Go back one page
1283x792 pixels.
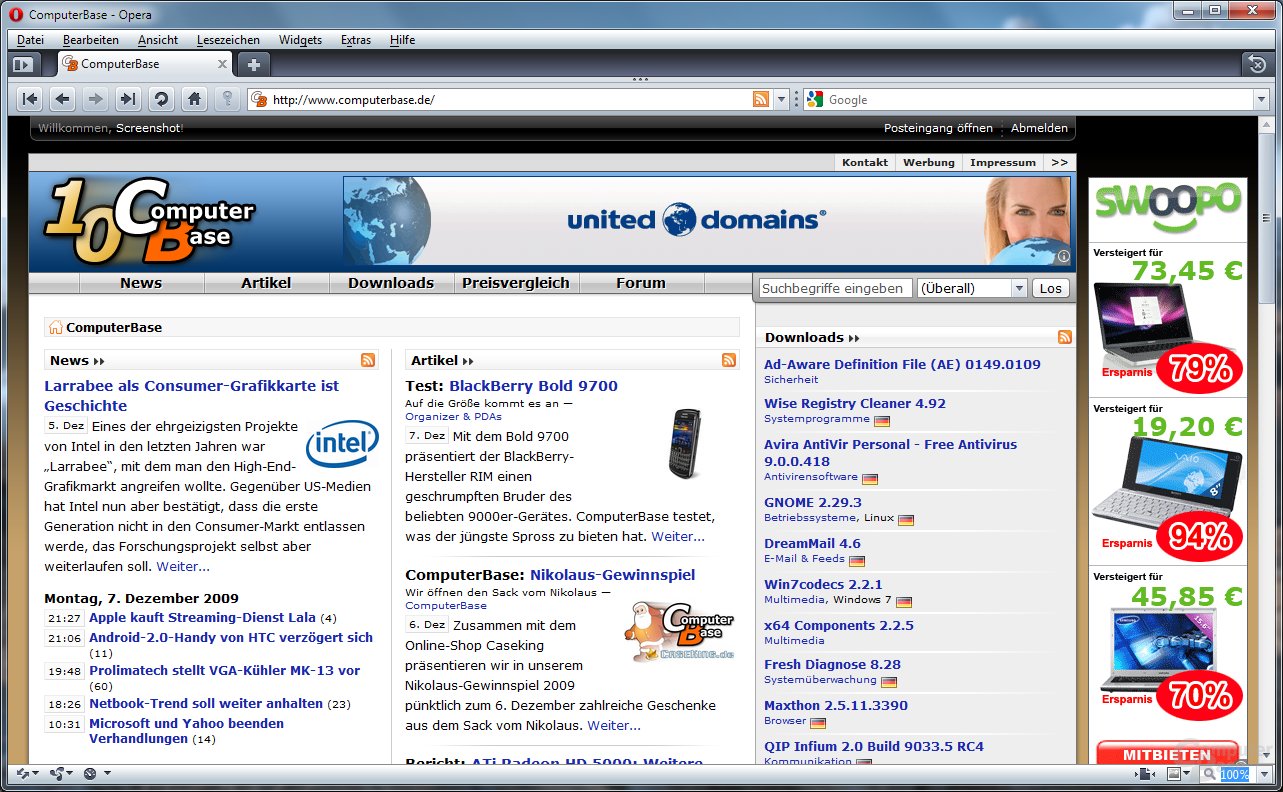point(62,99)
